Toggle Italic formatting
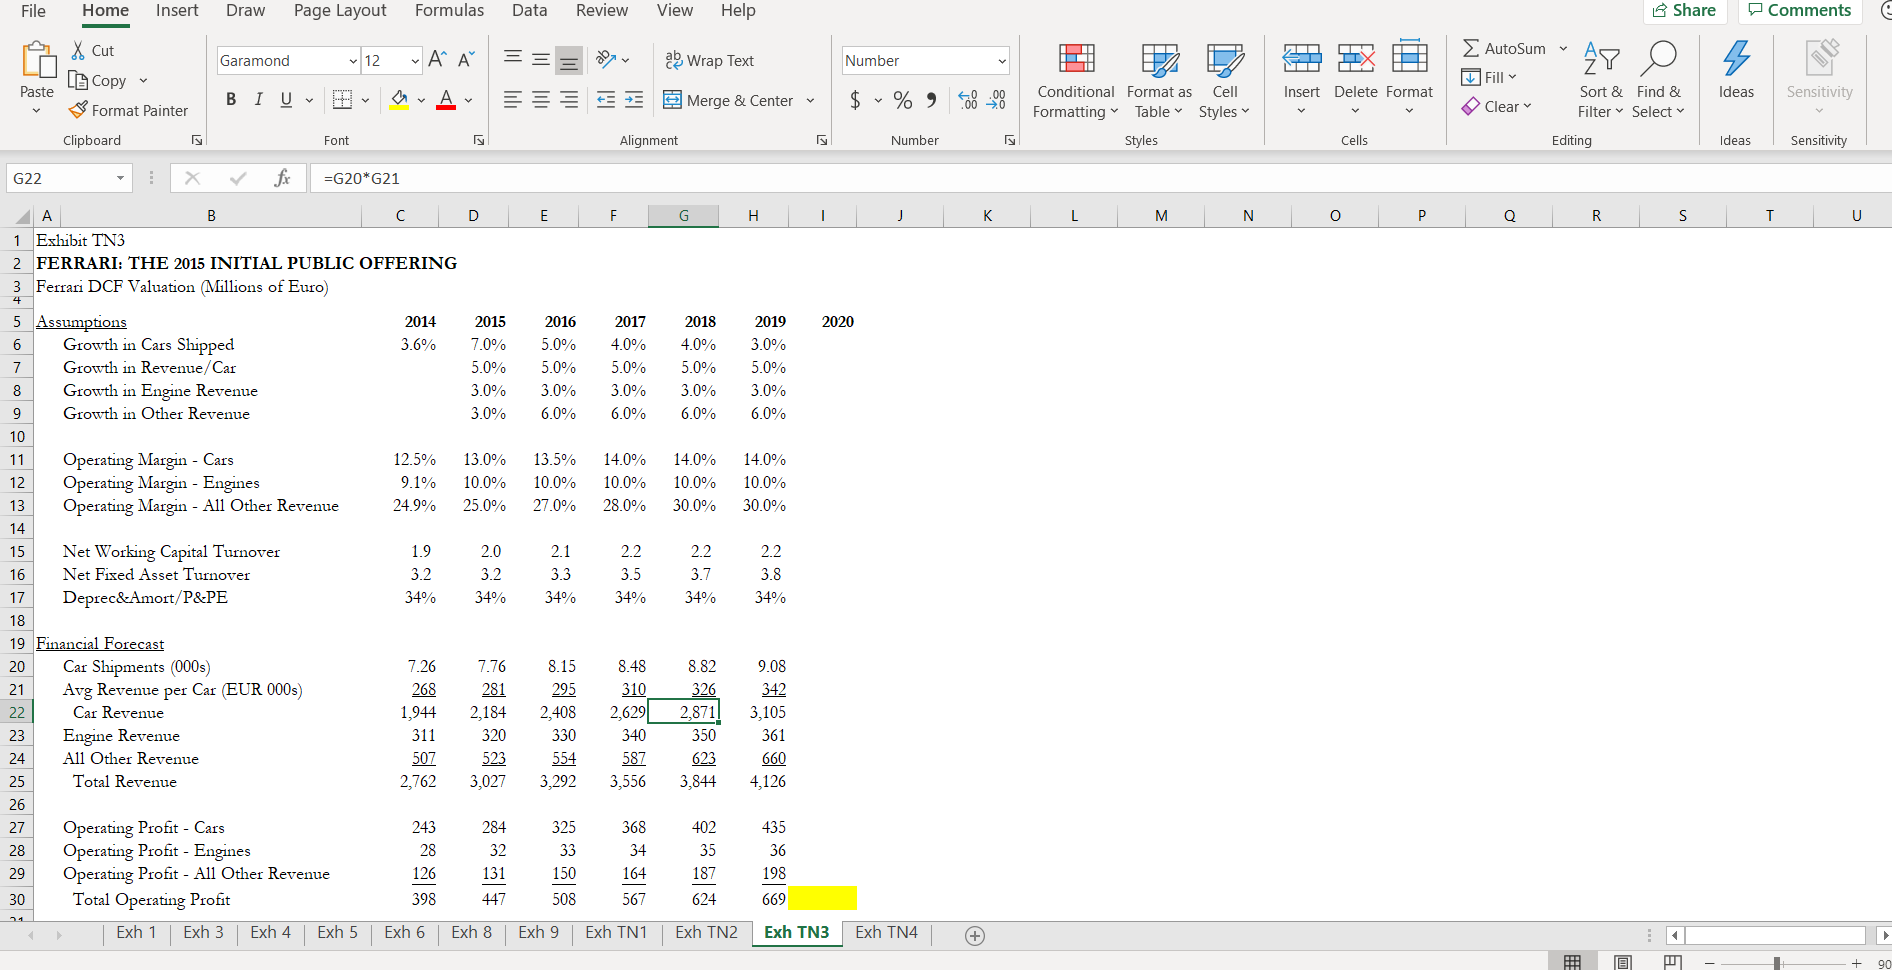The height and width of the screenshot is (970, 1892). coord(258,99)
